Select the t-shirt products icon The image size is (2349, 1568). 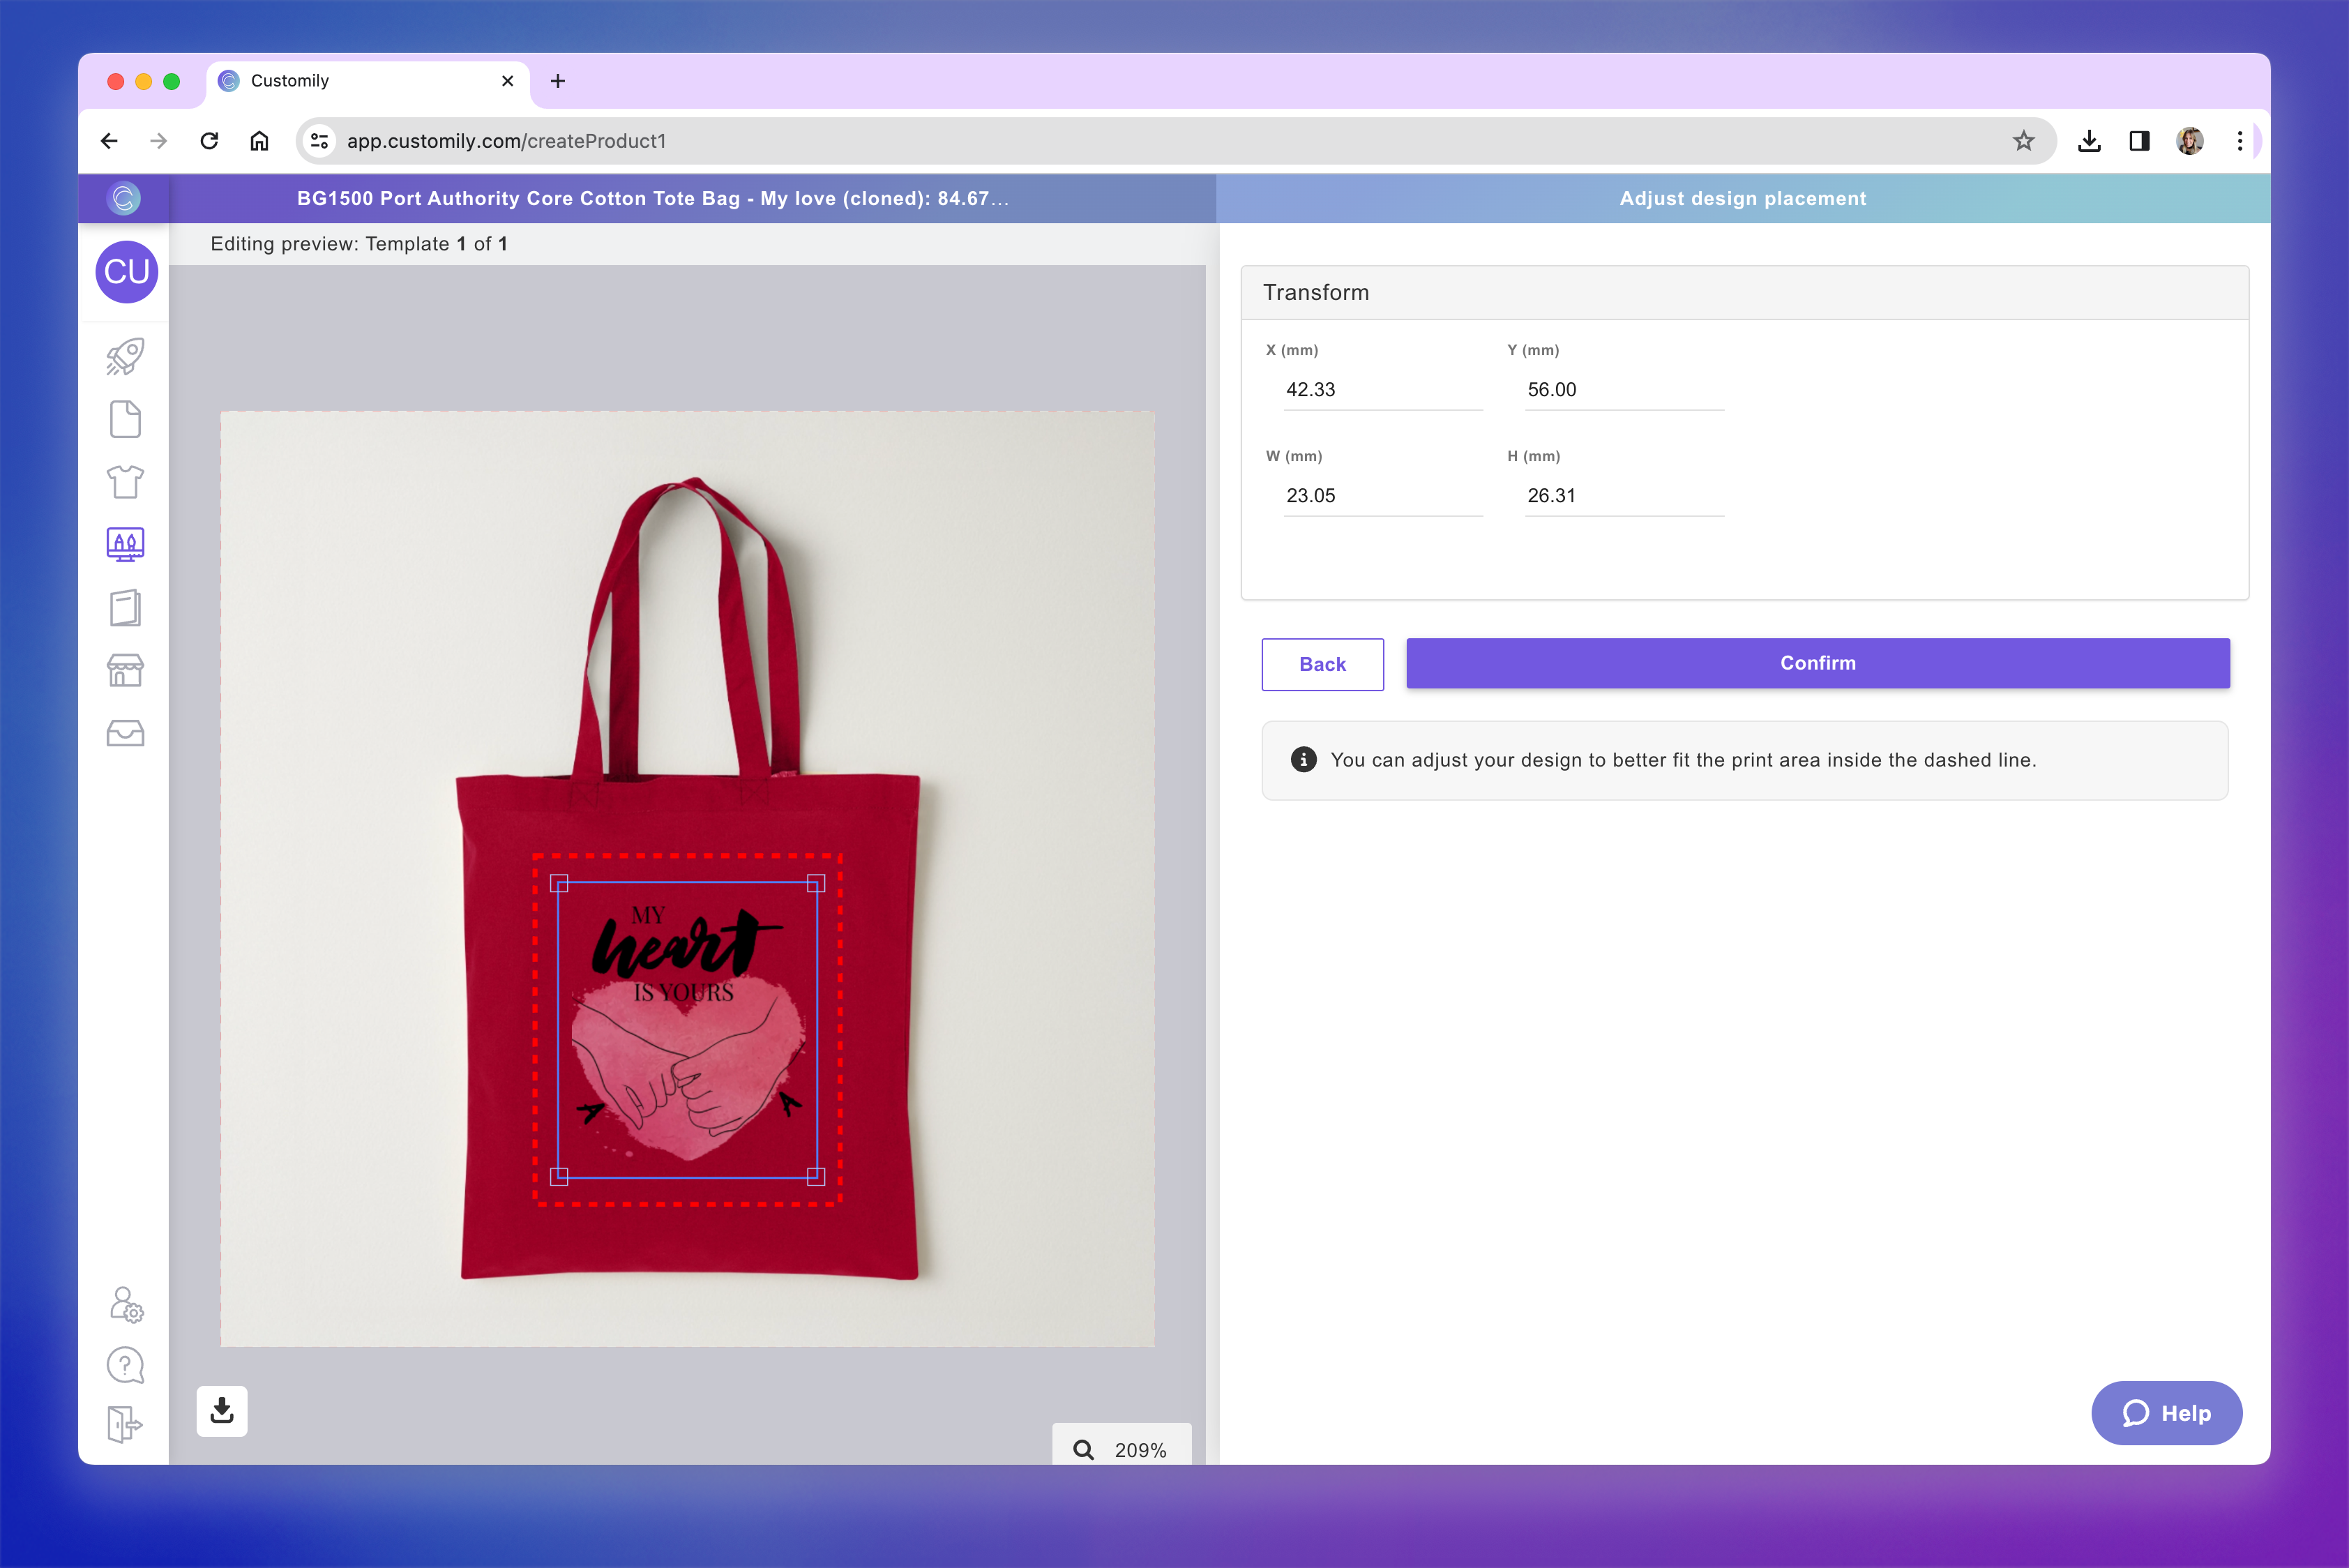[x=125, y=482]
